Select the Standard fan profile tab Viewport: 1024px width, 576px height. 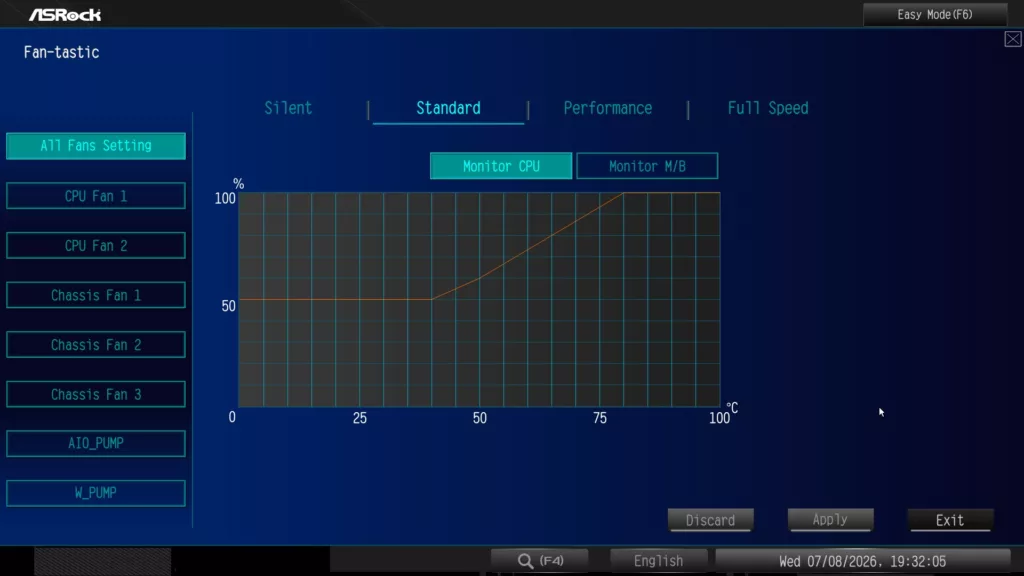pyautogui.click(x=448, y=108)
